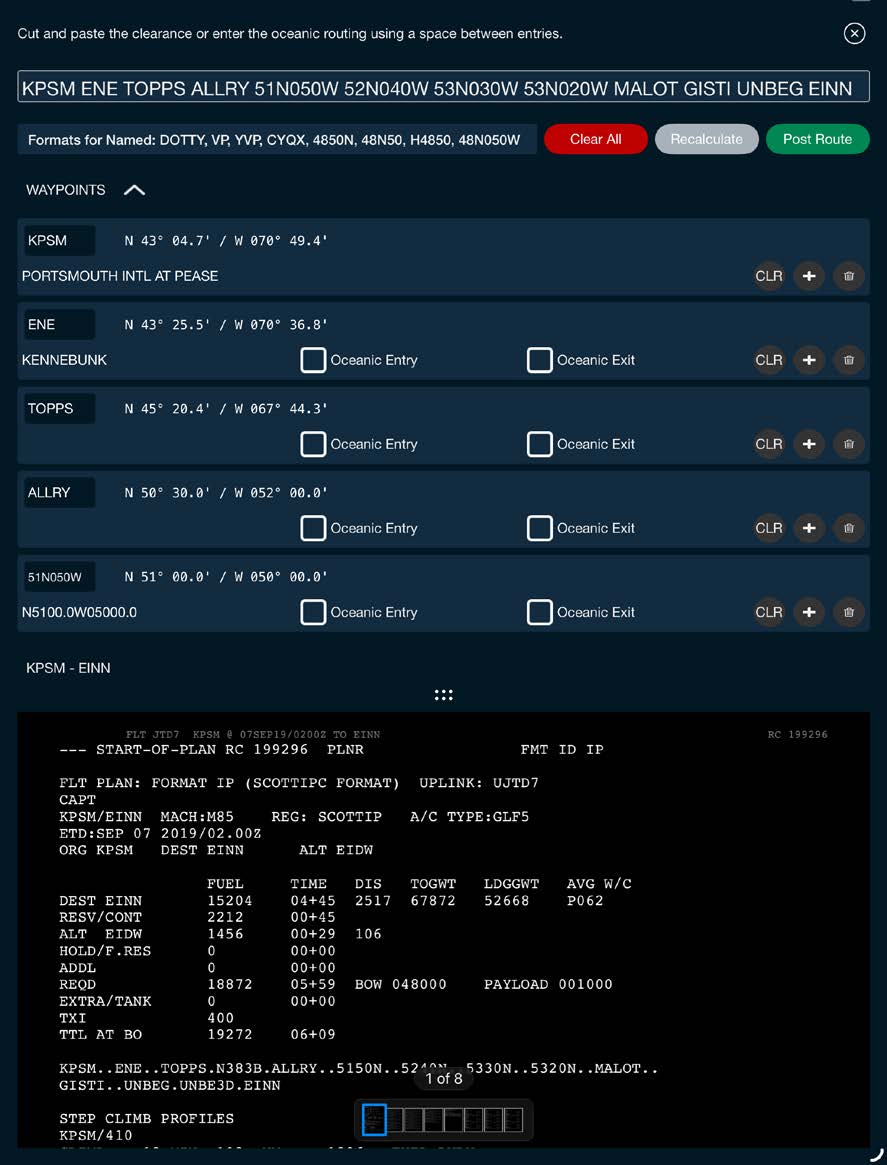Click CLR on the ALLRY waypoint row
The width and height of the screenshot is (887, 1165).
tap(768, 528)
